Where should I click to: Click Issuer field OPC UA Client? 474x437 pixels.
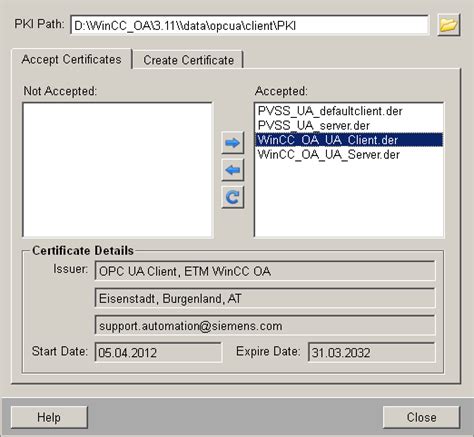265,271
